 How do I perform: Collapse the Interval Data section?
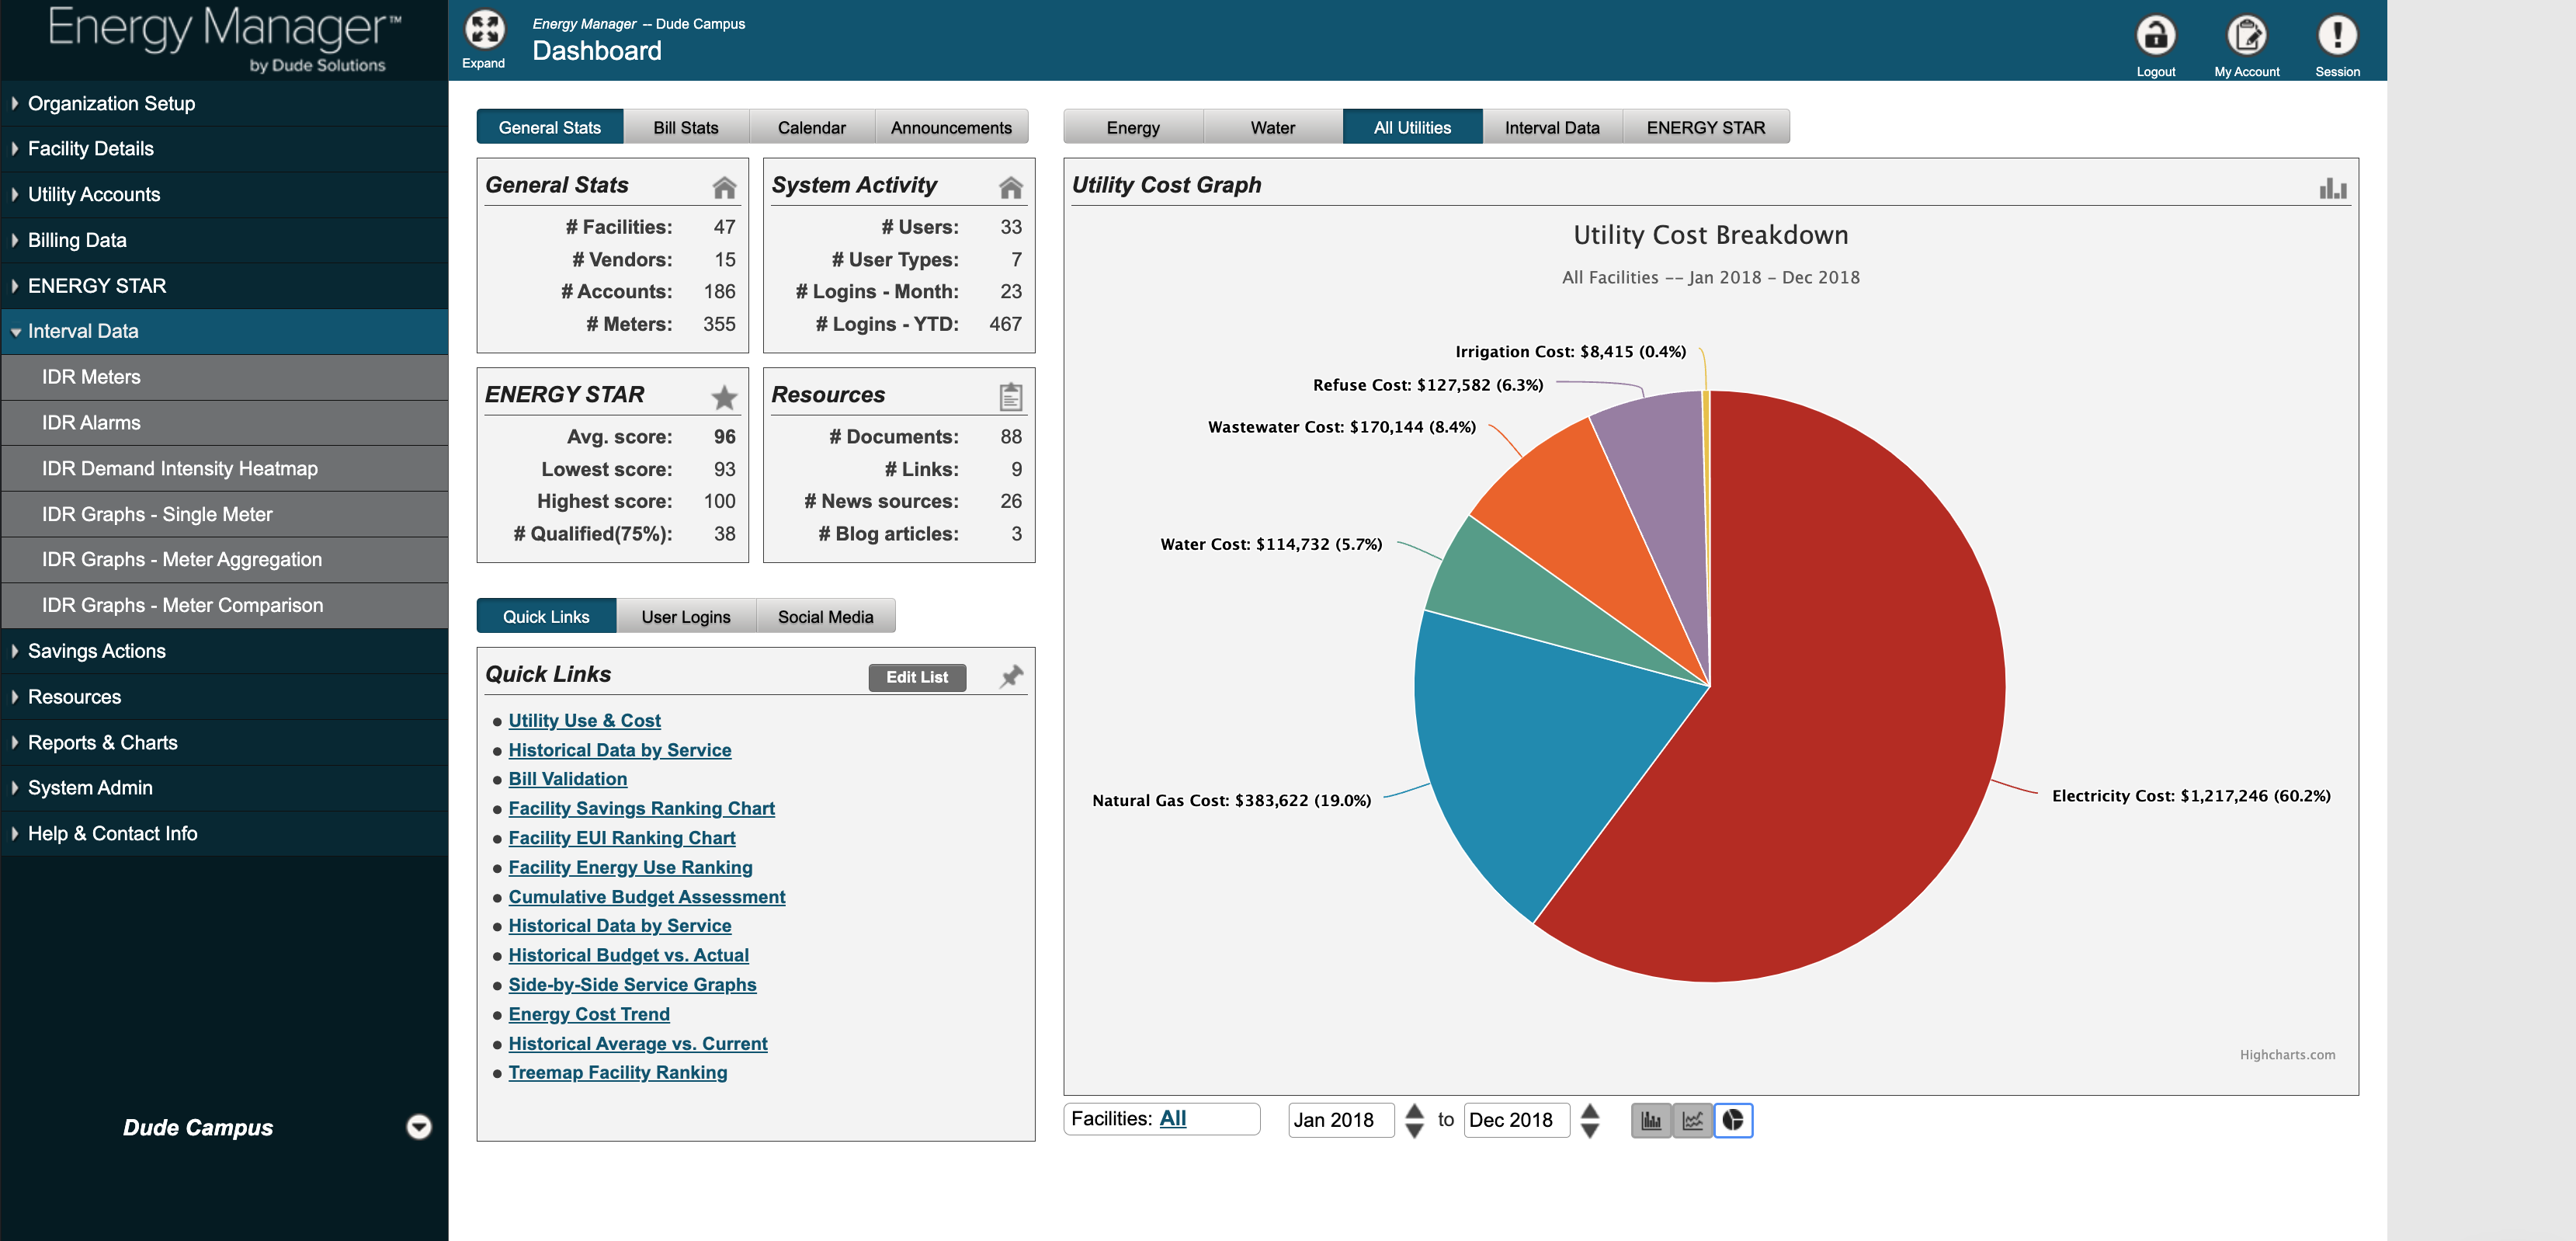click(x=82, y=331)
